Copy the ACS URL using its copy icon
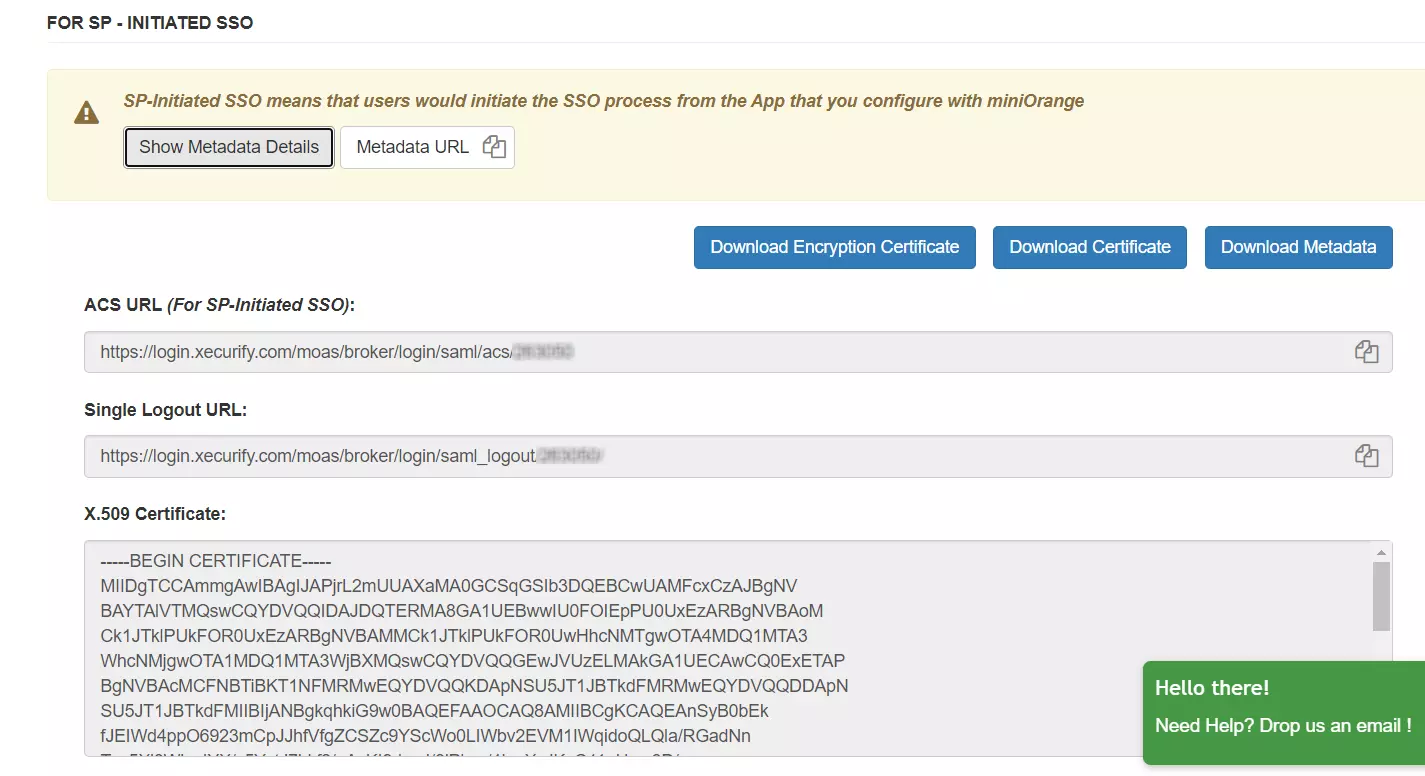1425x776 pixels. 1366,352
